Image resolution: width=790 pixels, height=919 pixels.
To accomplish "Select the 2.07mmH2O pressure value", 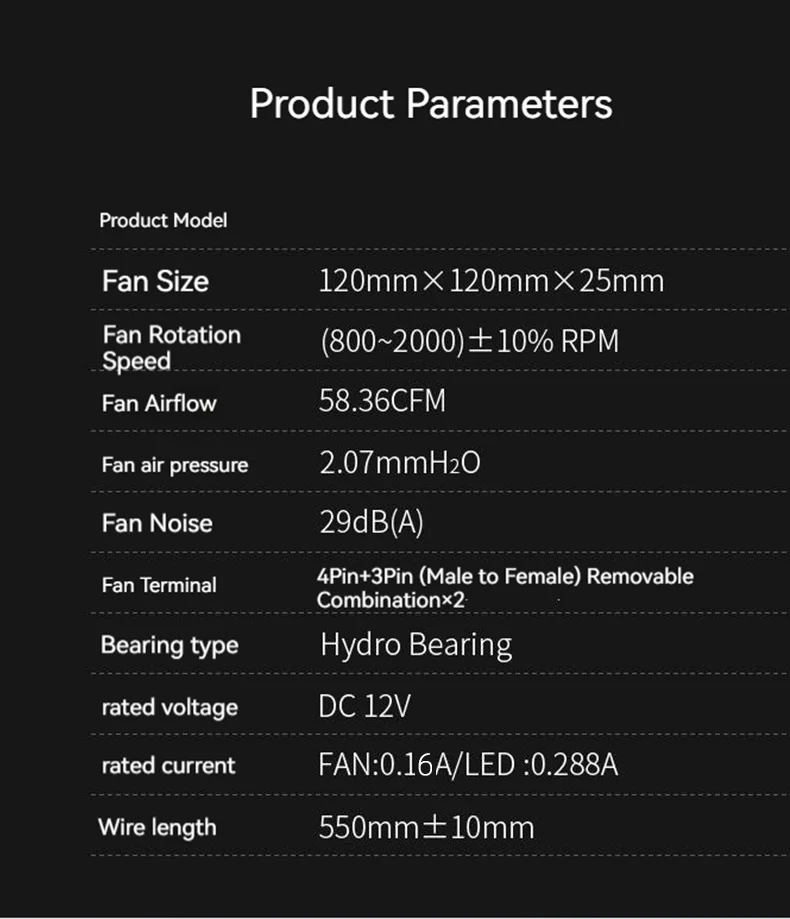I will pyautogui.click(x=399, y=463).
